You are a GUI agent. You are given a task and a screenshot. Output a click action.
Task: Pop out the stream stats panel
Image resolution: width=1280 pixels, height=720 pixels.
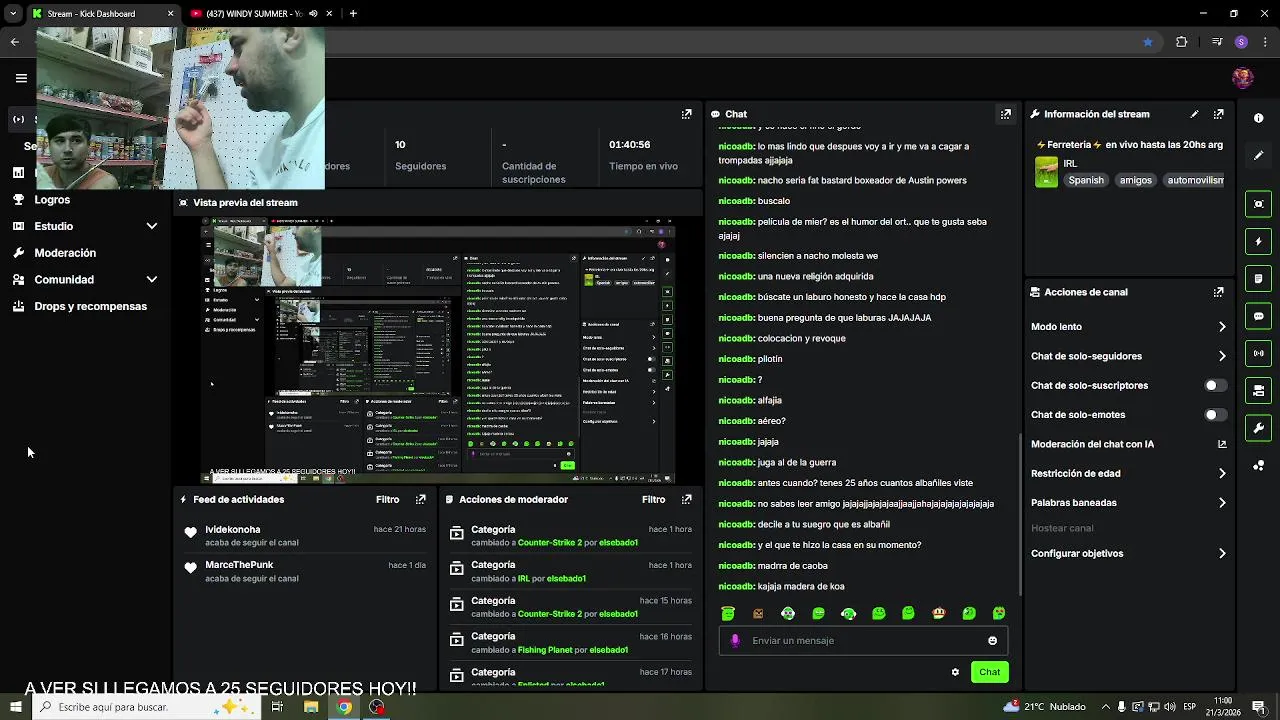click(x=687, y=114)
